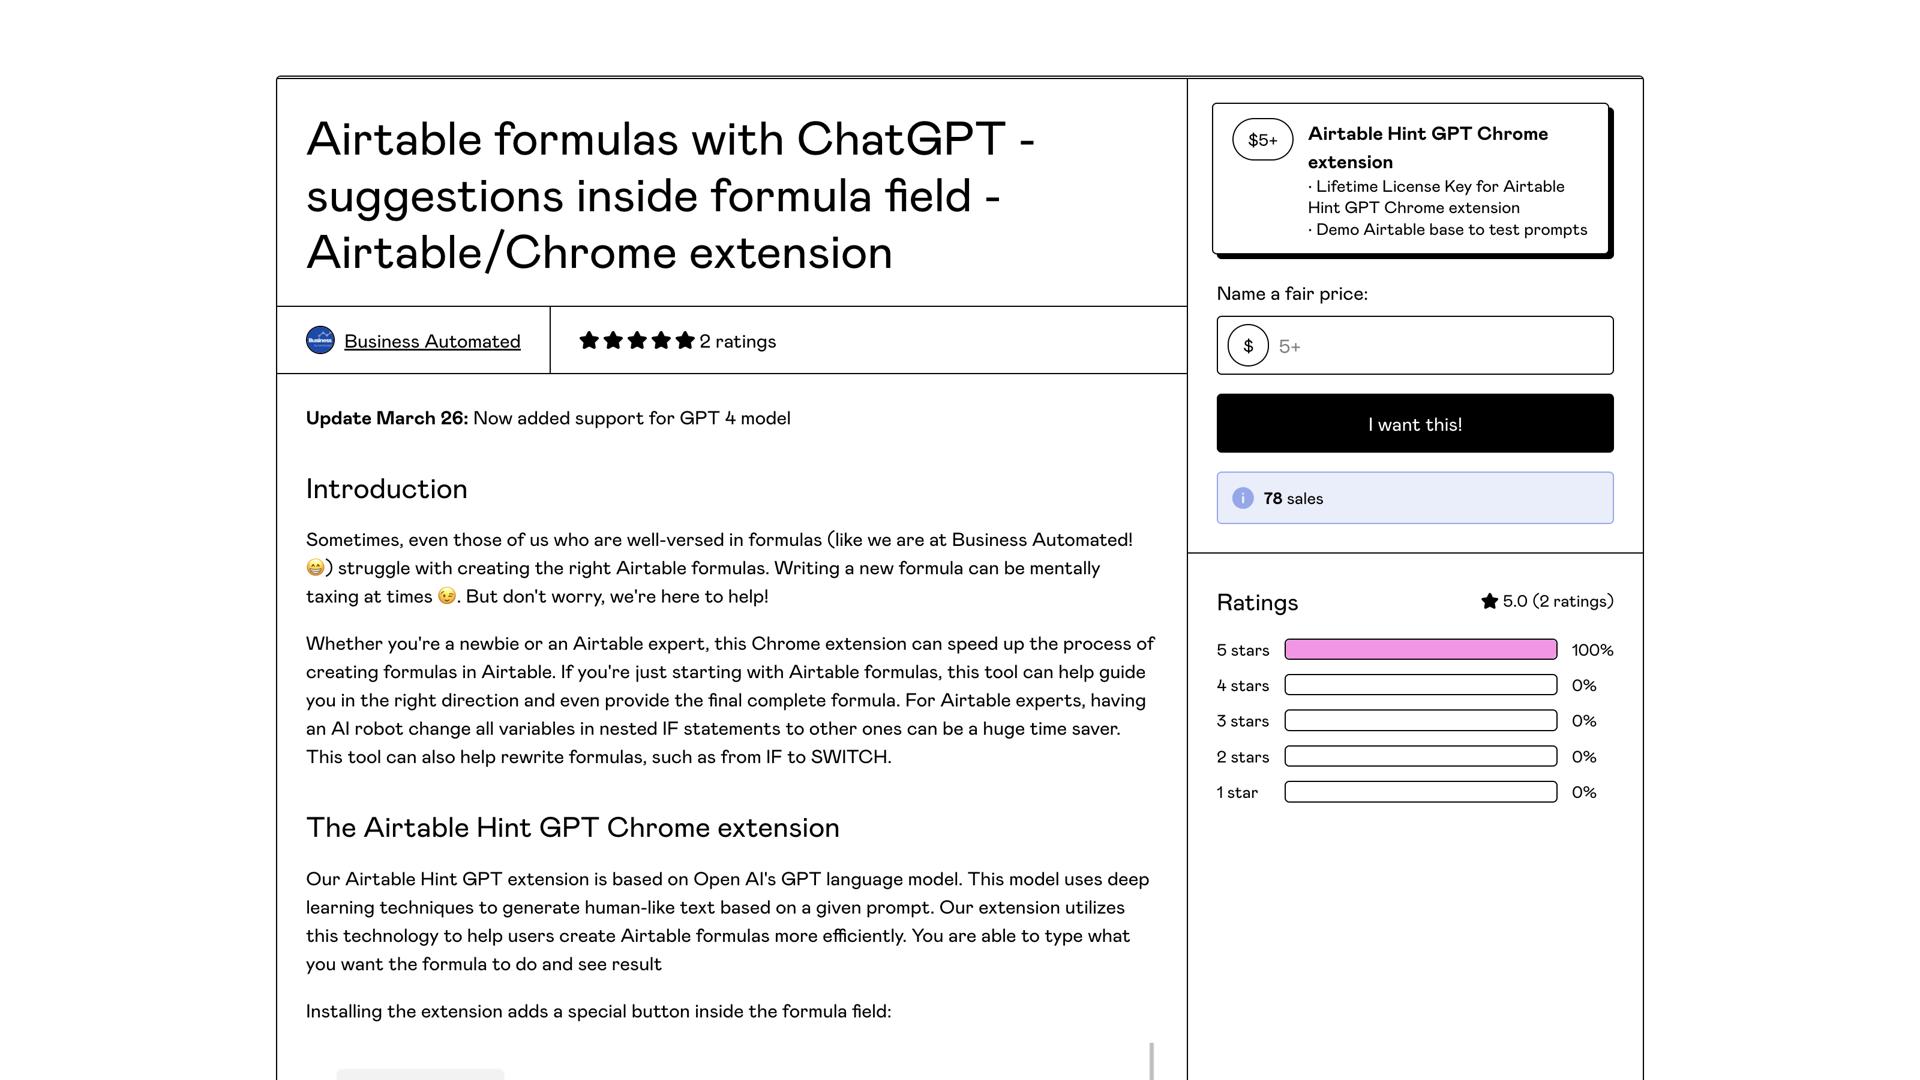
Task: Focus the fair price input field
Action: tap(1438, 346)
